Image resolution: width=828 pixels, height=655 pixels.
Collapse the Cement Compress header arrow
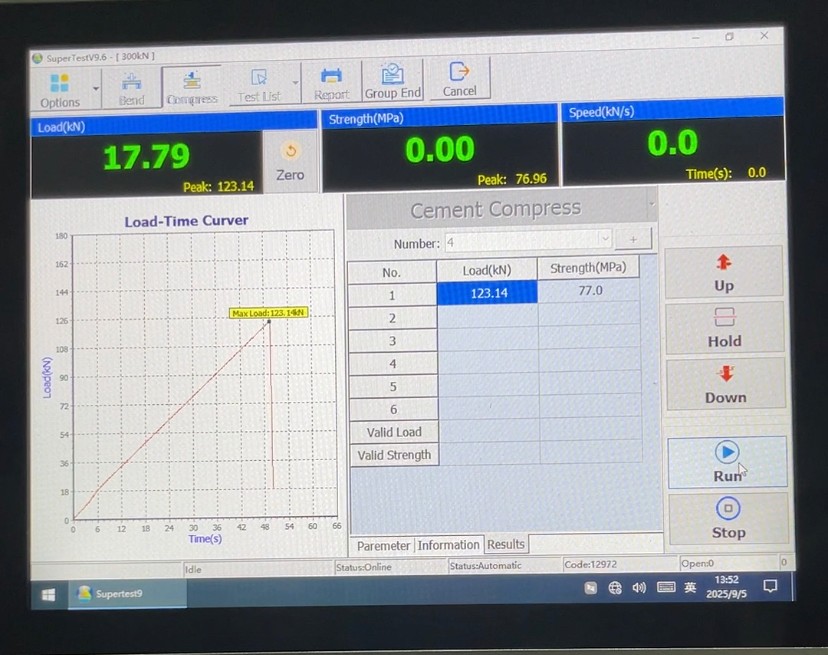[652, 204]
